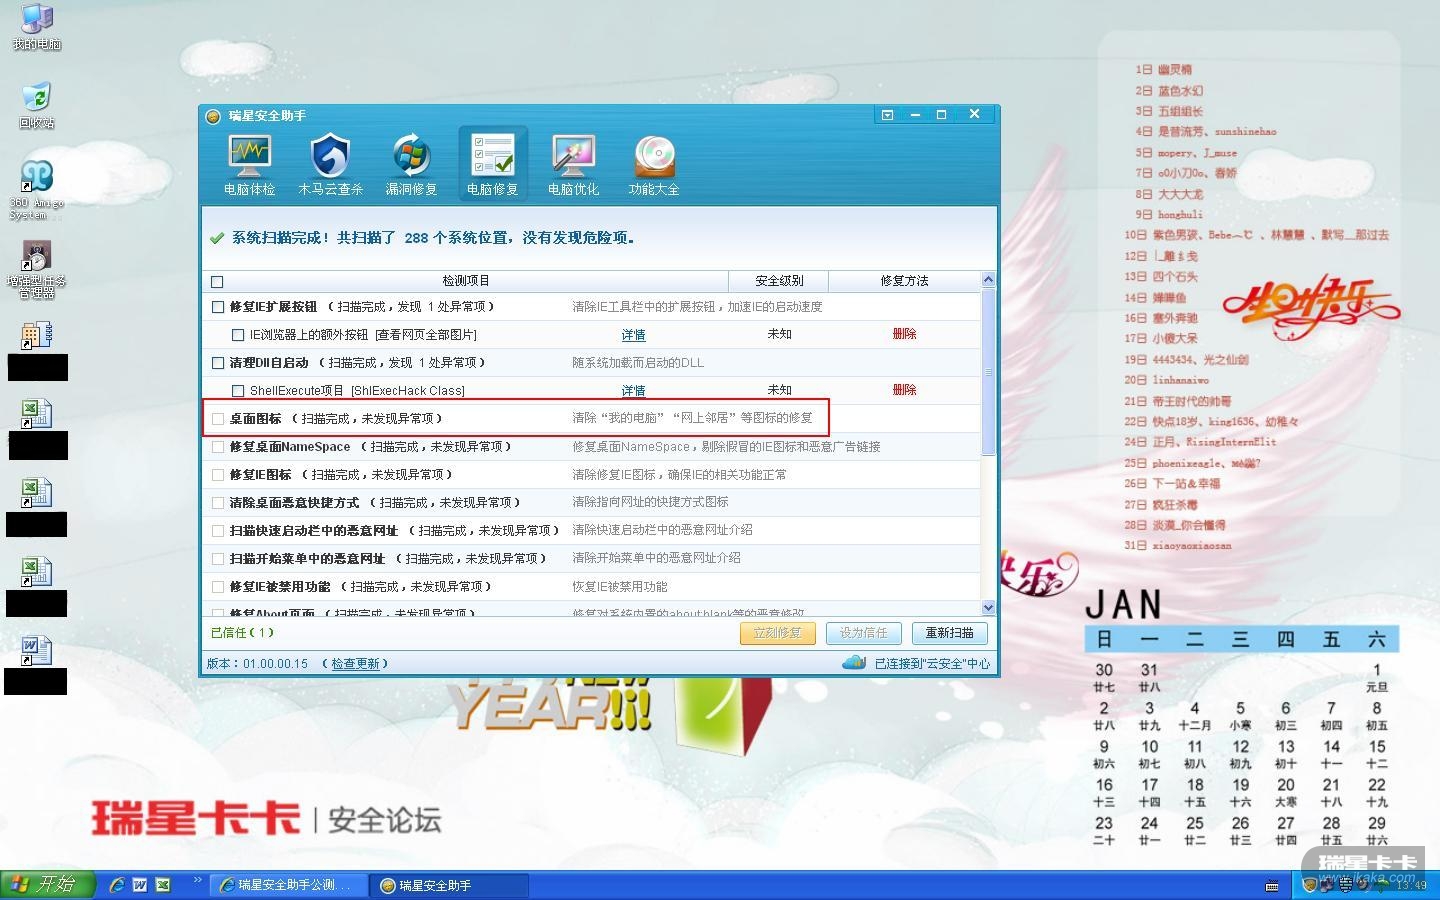
Task: Click 删除 for the IE浏览器上的额外按钮 row
Action: pos(904,334)
